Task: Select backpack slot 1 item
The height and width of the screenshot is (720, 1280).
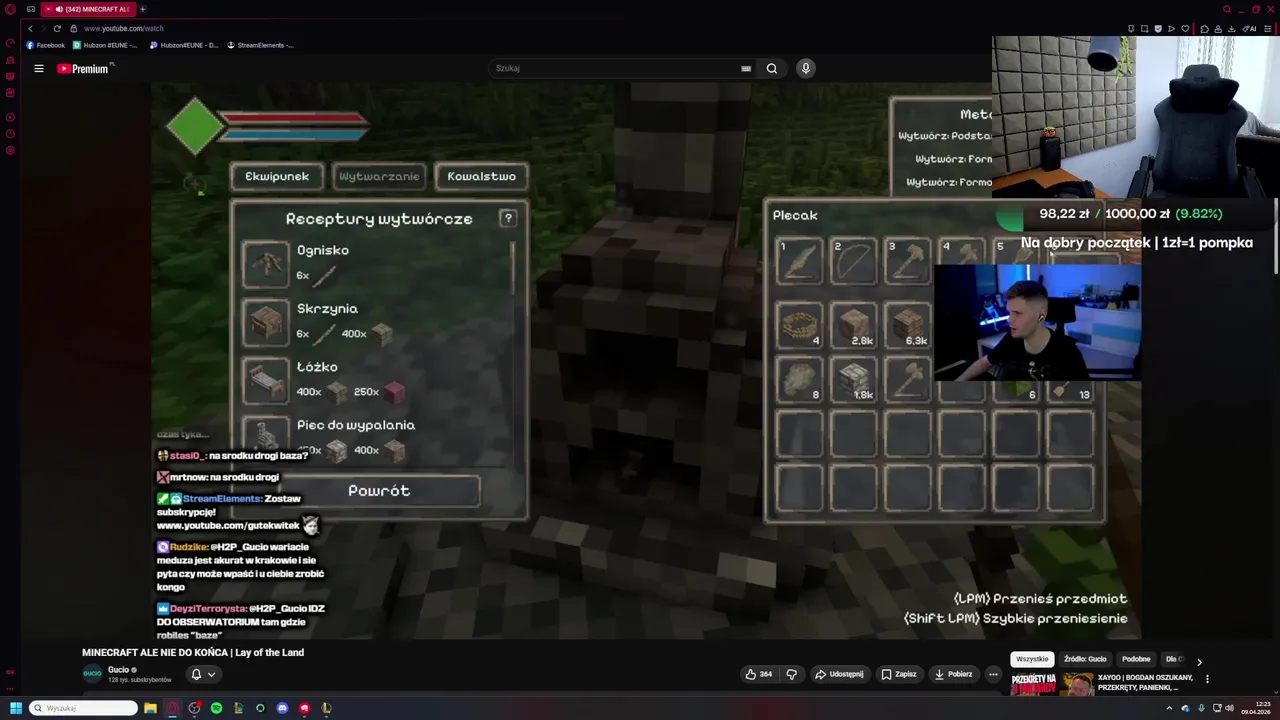Action: coord(799,262)
